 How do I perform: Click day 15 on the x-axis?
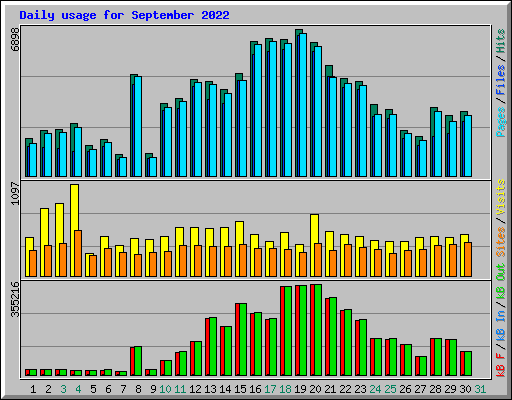click(x=240, y=389)
